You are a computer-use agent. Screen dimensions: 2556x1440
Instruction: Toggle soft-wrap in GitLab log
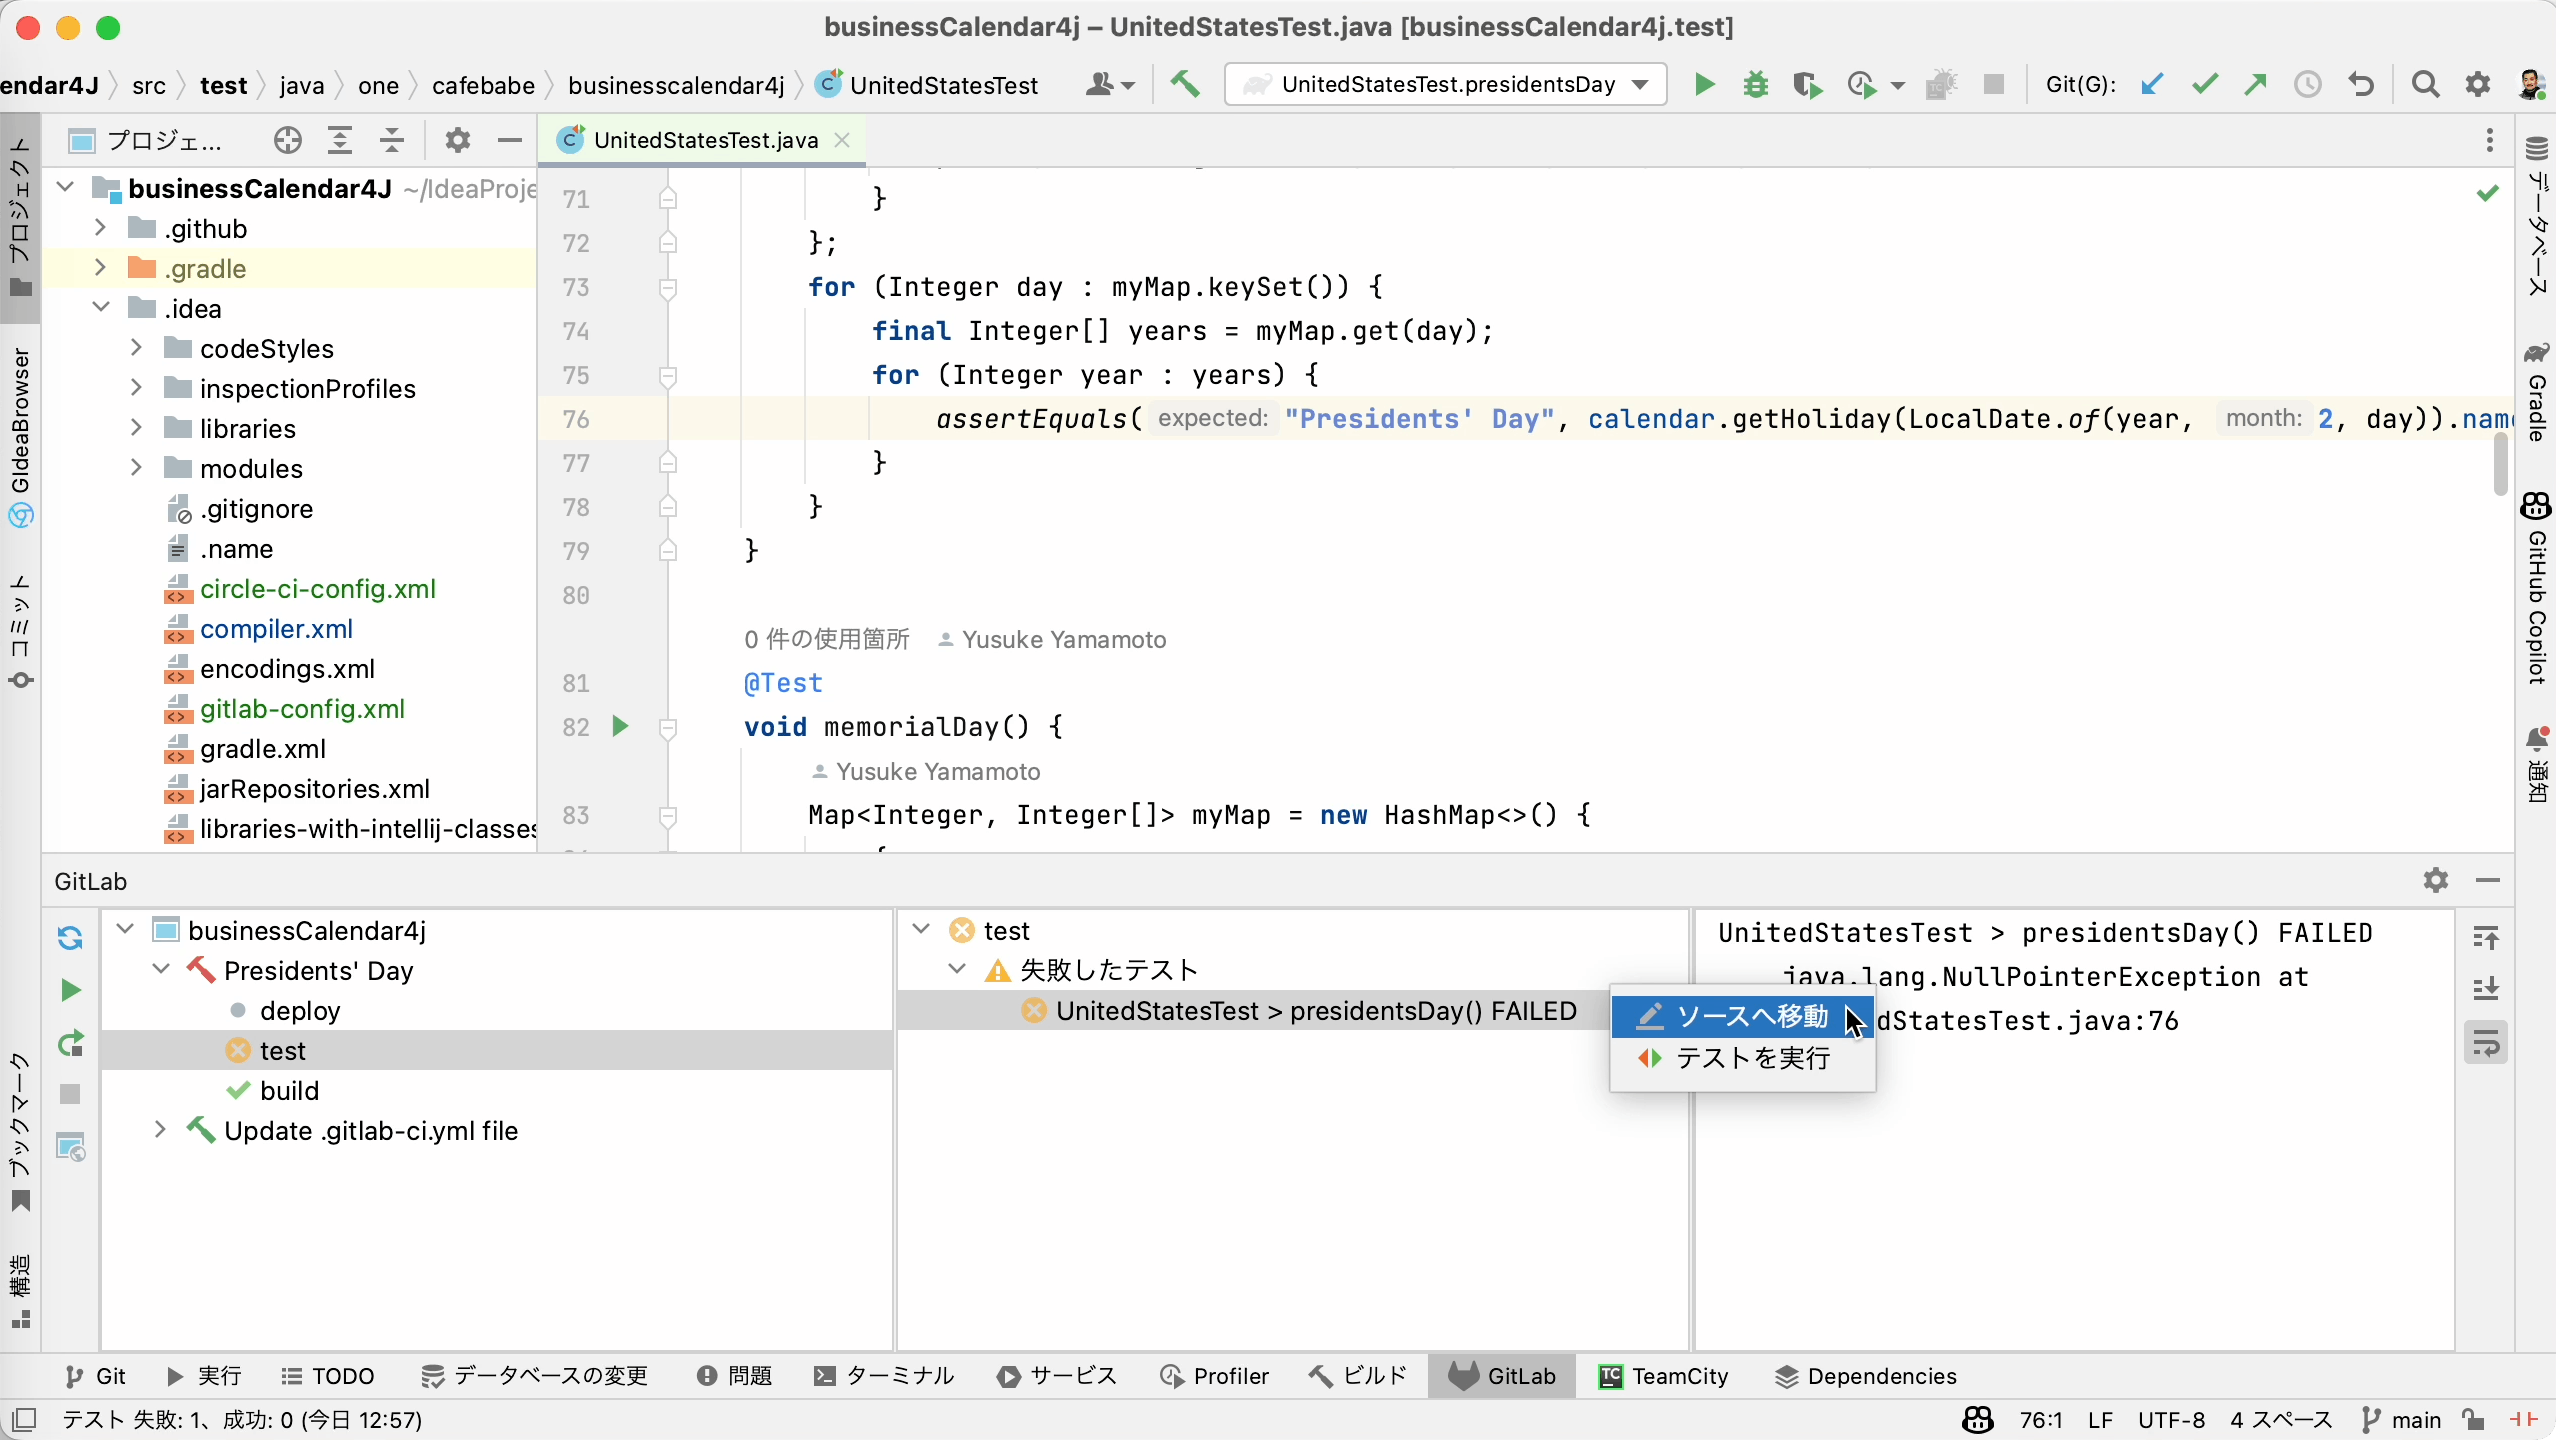(2486, 1043)
